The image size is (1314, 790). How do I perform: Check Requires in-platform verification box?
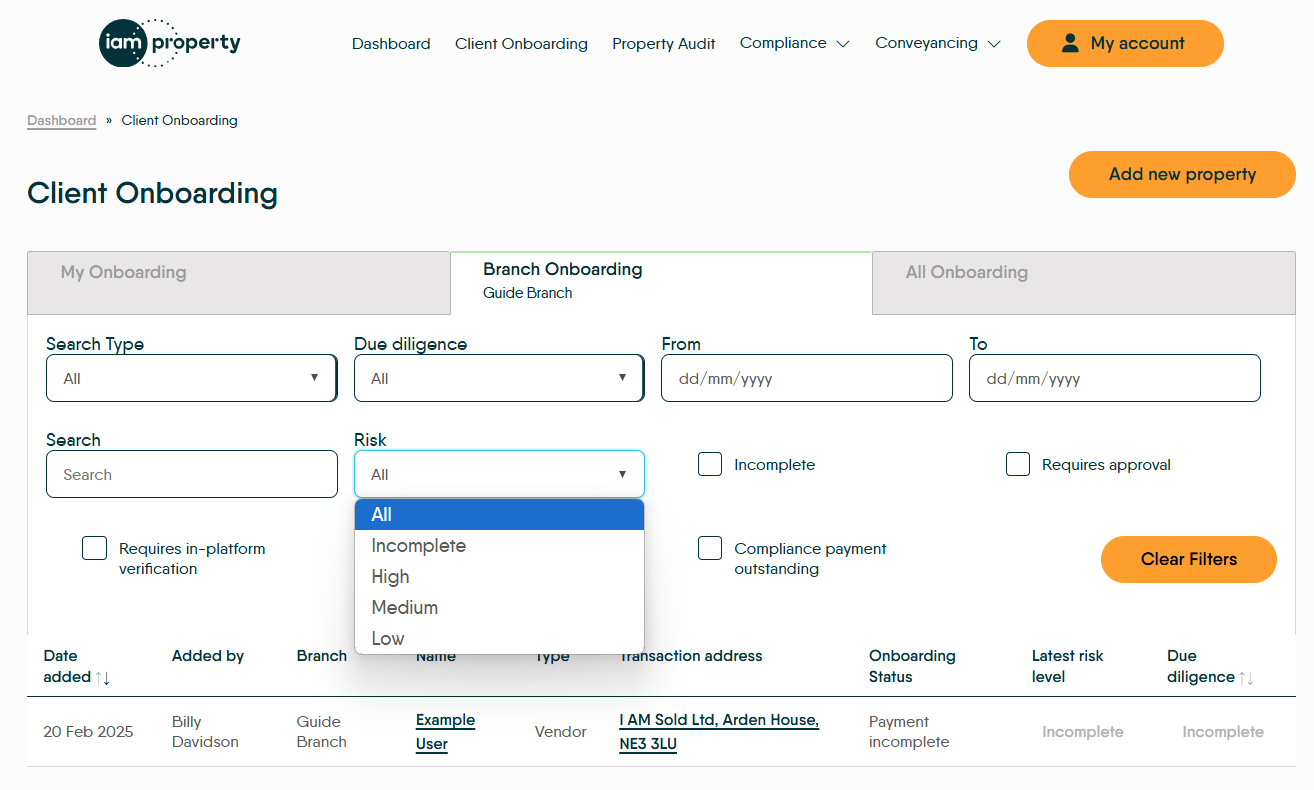point(95,548)
